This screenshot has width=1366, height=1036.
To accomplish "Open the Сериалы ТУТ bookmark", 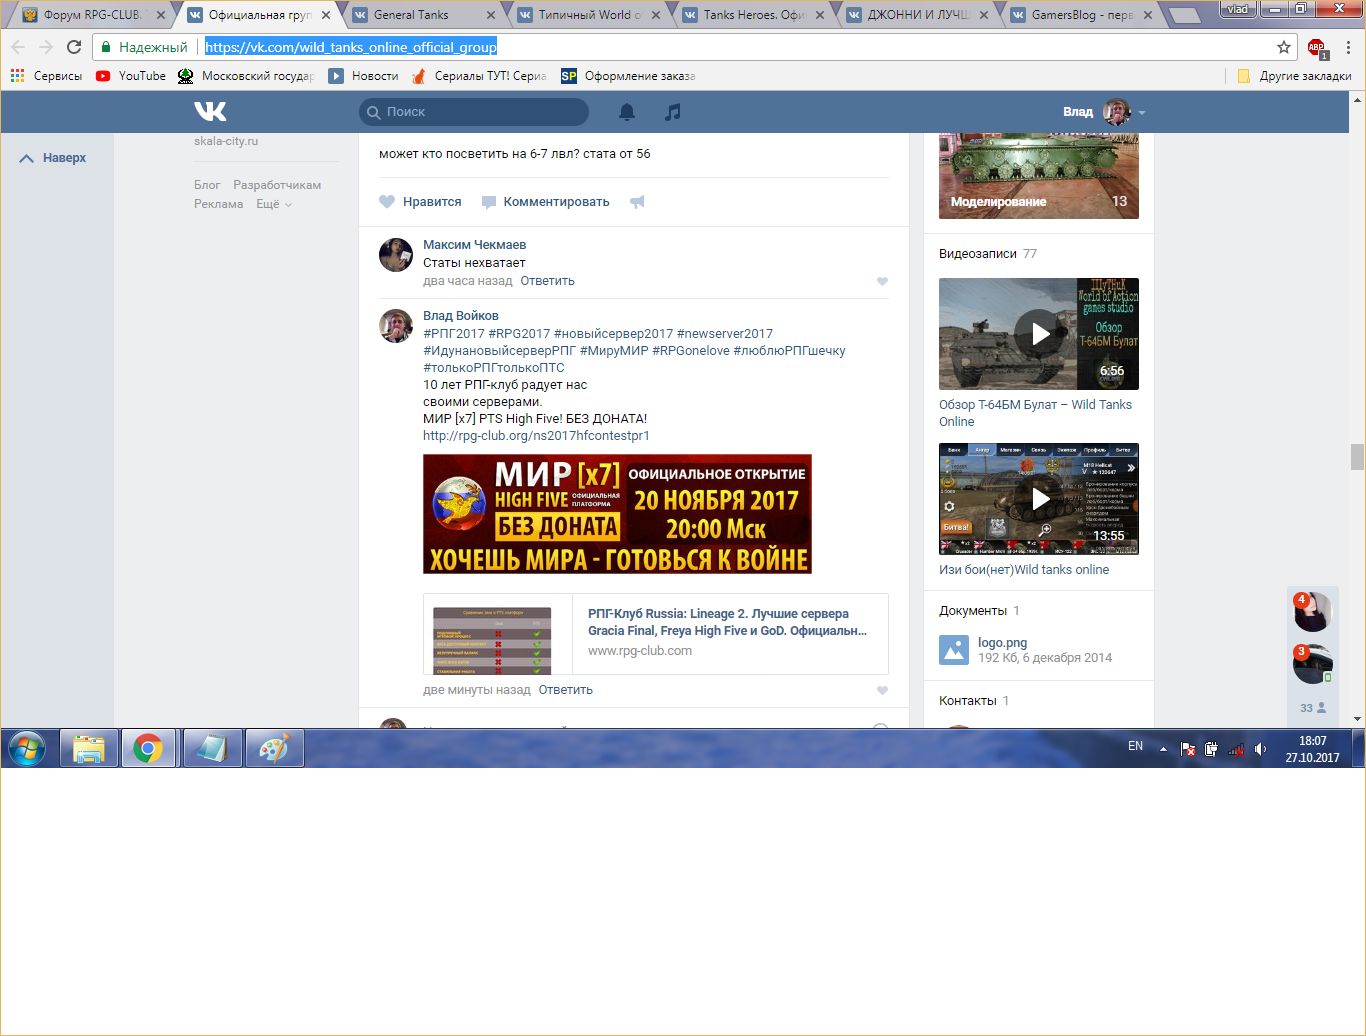I will click(x=479, y=76).
